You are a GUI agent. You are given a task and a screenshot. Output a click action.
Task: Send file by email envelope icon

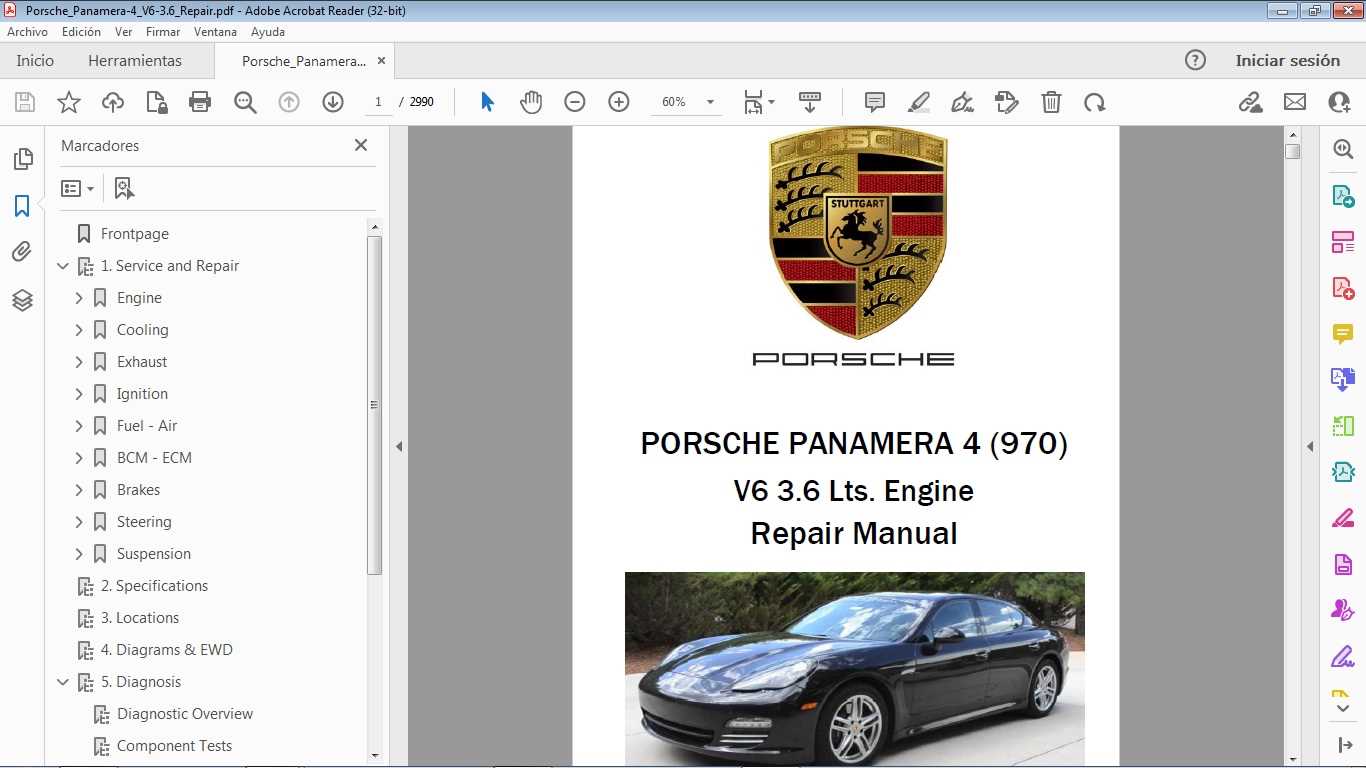coord(1295,102)
